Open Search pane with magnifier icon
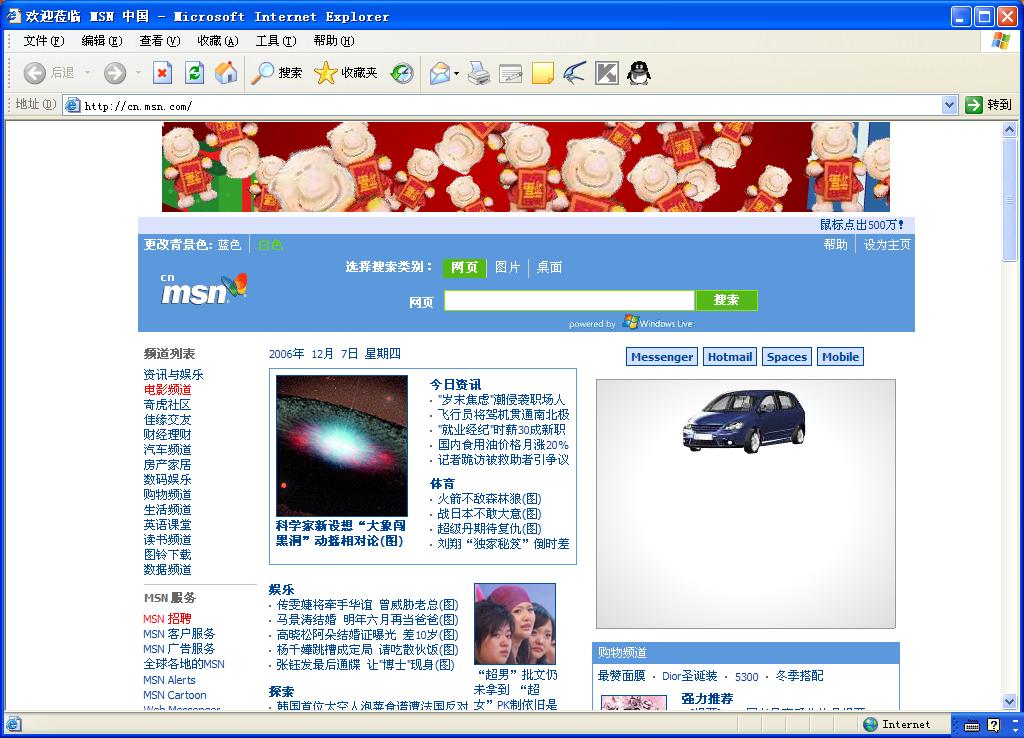This screenshot has height=738, width=1024. 263,73
